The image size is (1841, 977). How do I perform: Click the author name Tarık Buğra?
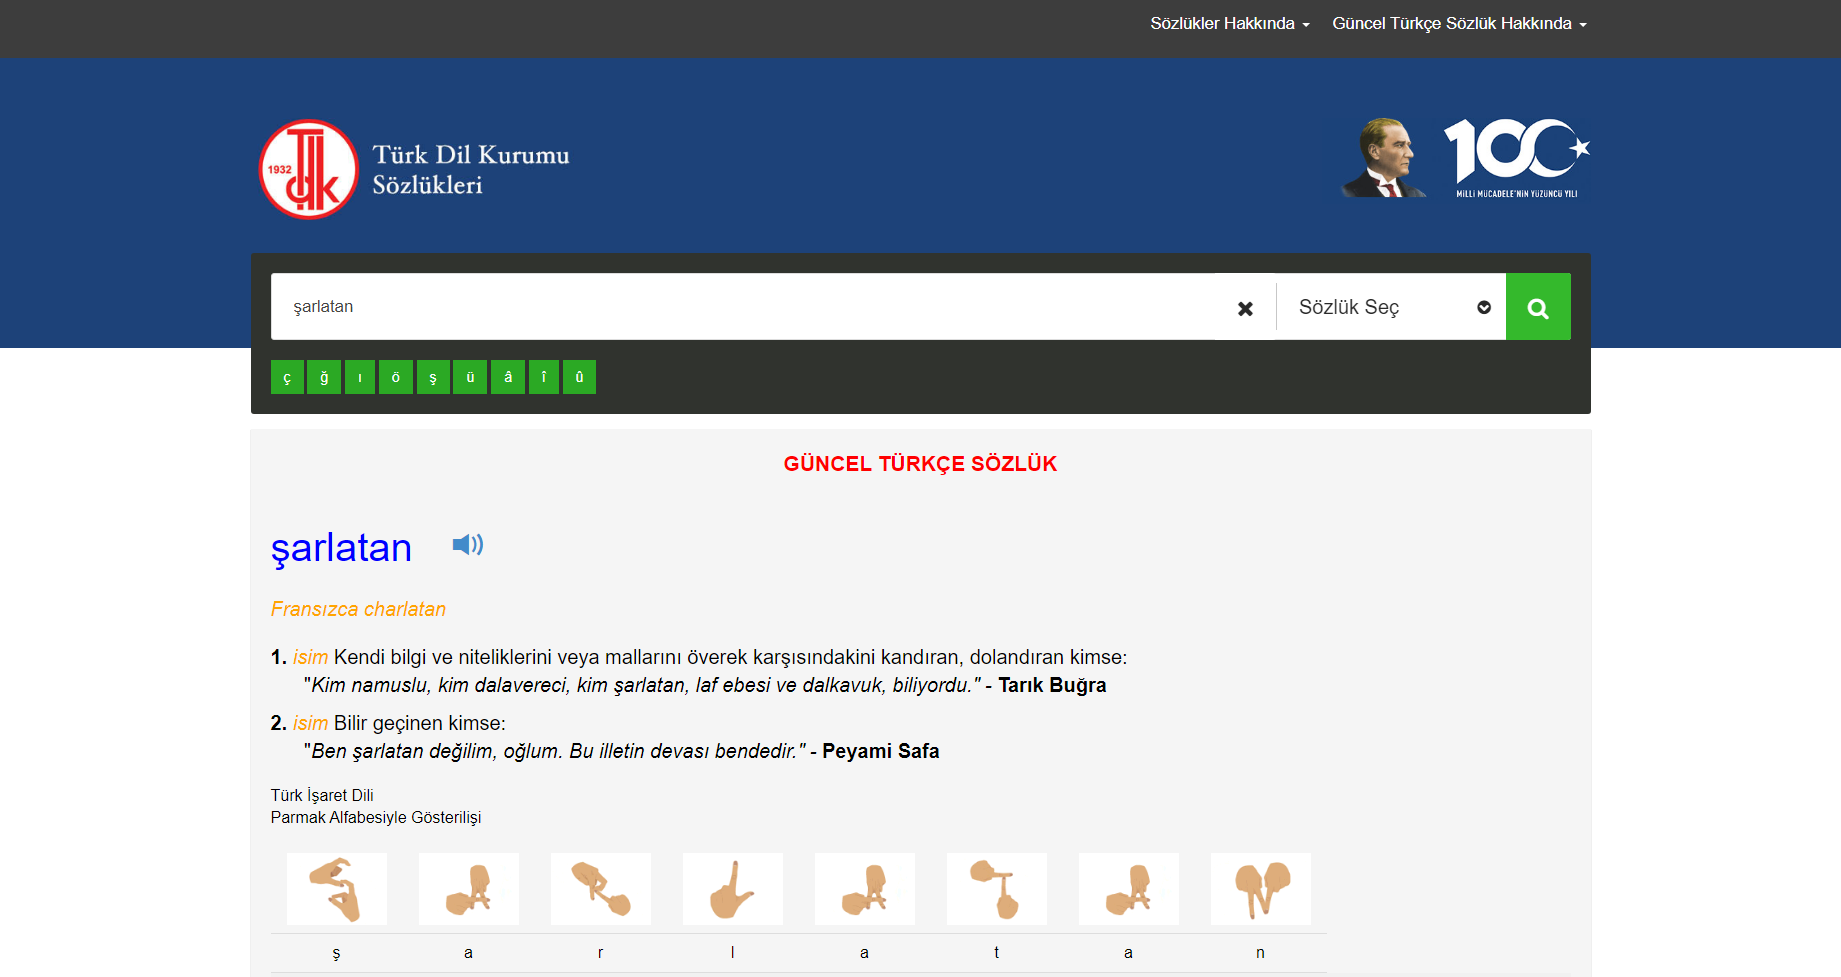pos(1052,685)
